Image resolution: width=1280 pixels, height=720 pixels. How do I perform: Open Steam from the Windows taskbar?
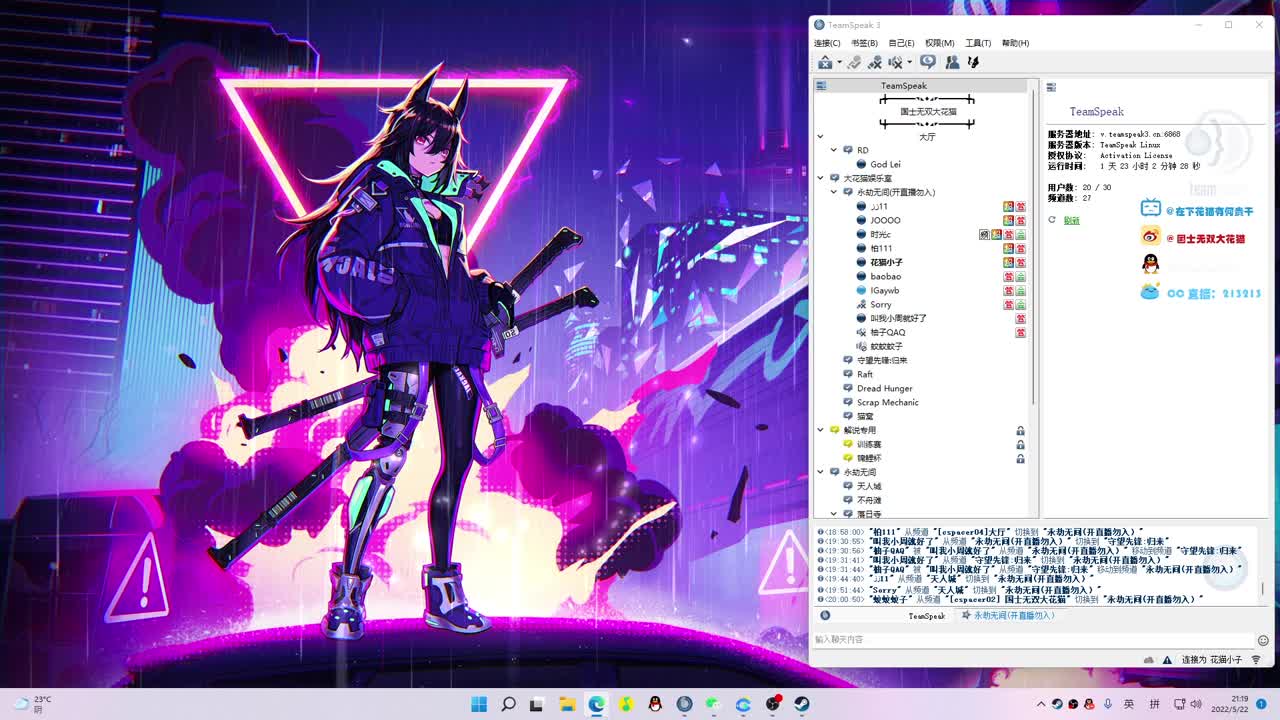(x=802, y=704)
